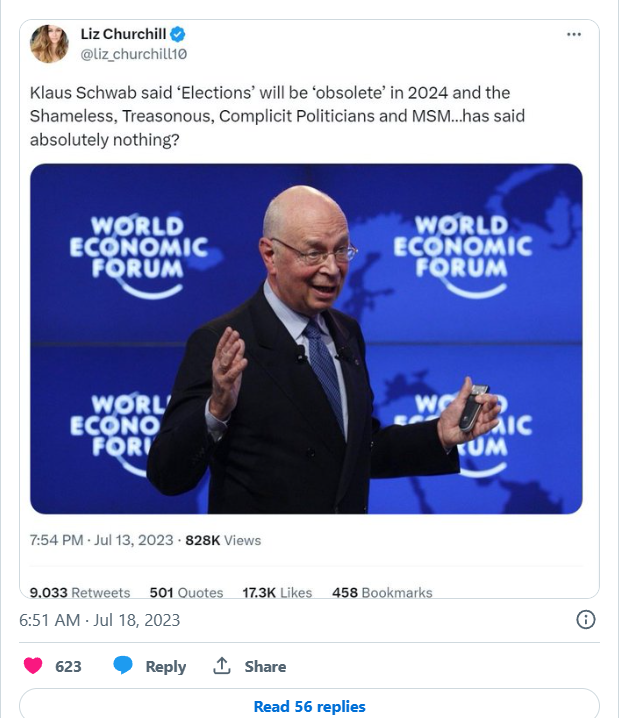Open the Klaus Schwab World Economic Forum photo
The image size is (619, 718).
(x=306, y=339)
